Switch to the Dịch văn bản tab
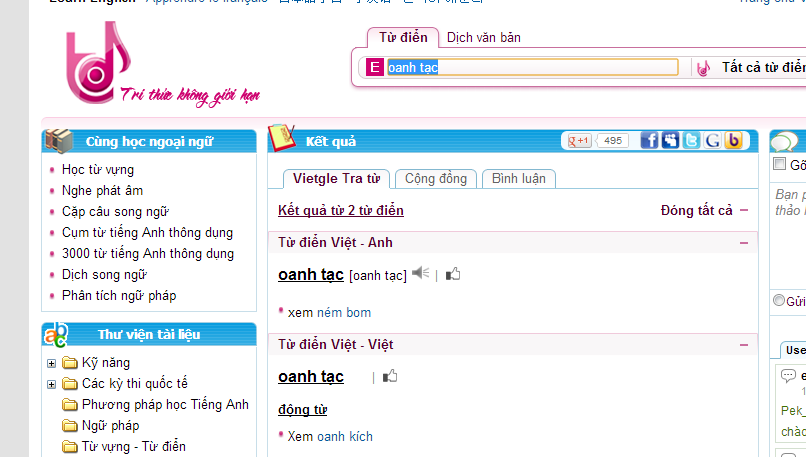This screenshot has height=457, width=806. pos(484,38)
